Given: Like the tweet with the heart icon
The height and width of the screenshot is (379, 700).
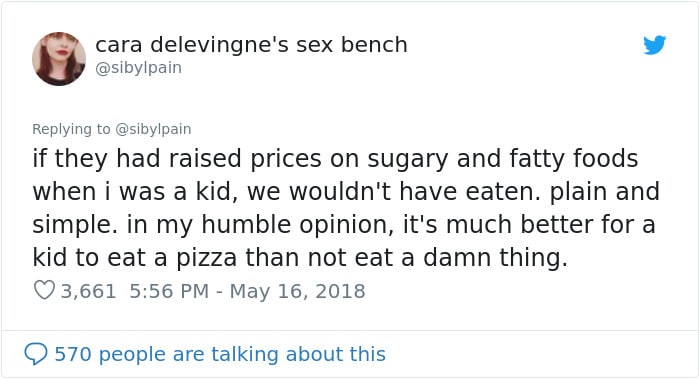Looking at the screenshot, I should pyautogui.click(x=44, y=290).
